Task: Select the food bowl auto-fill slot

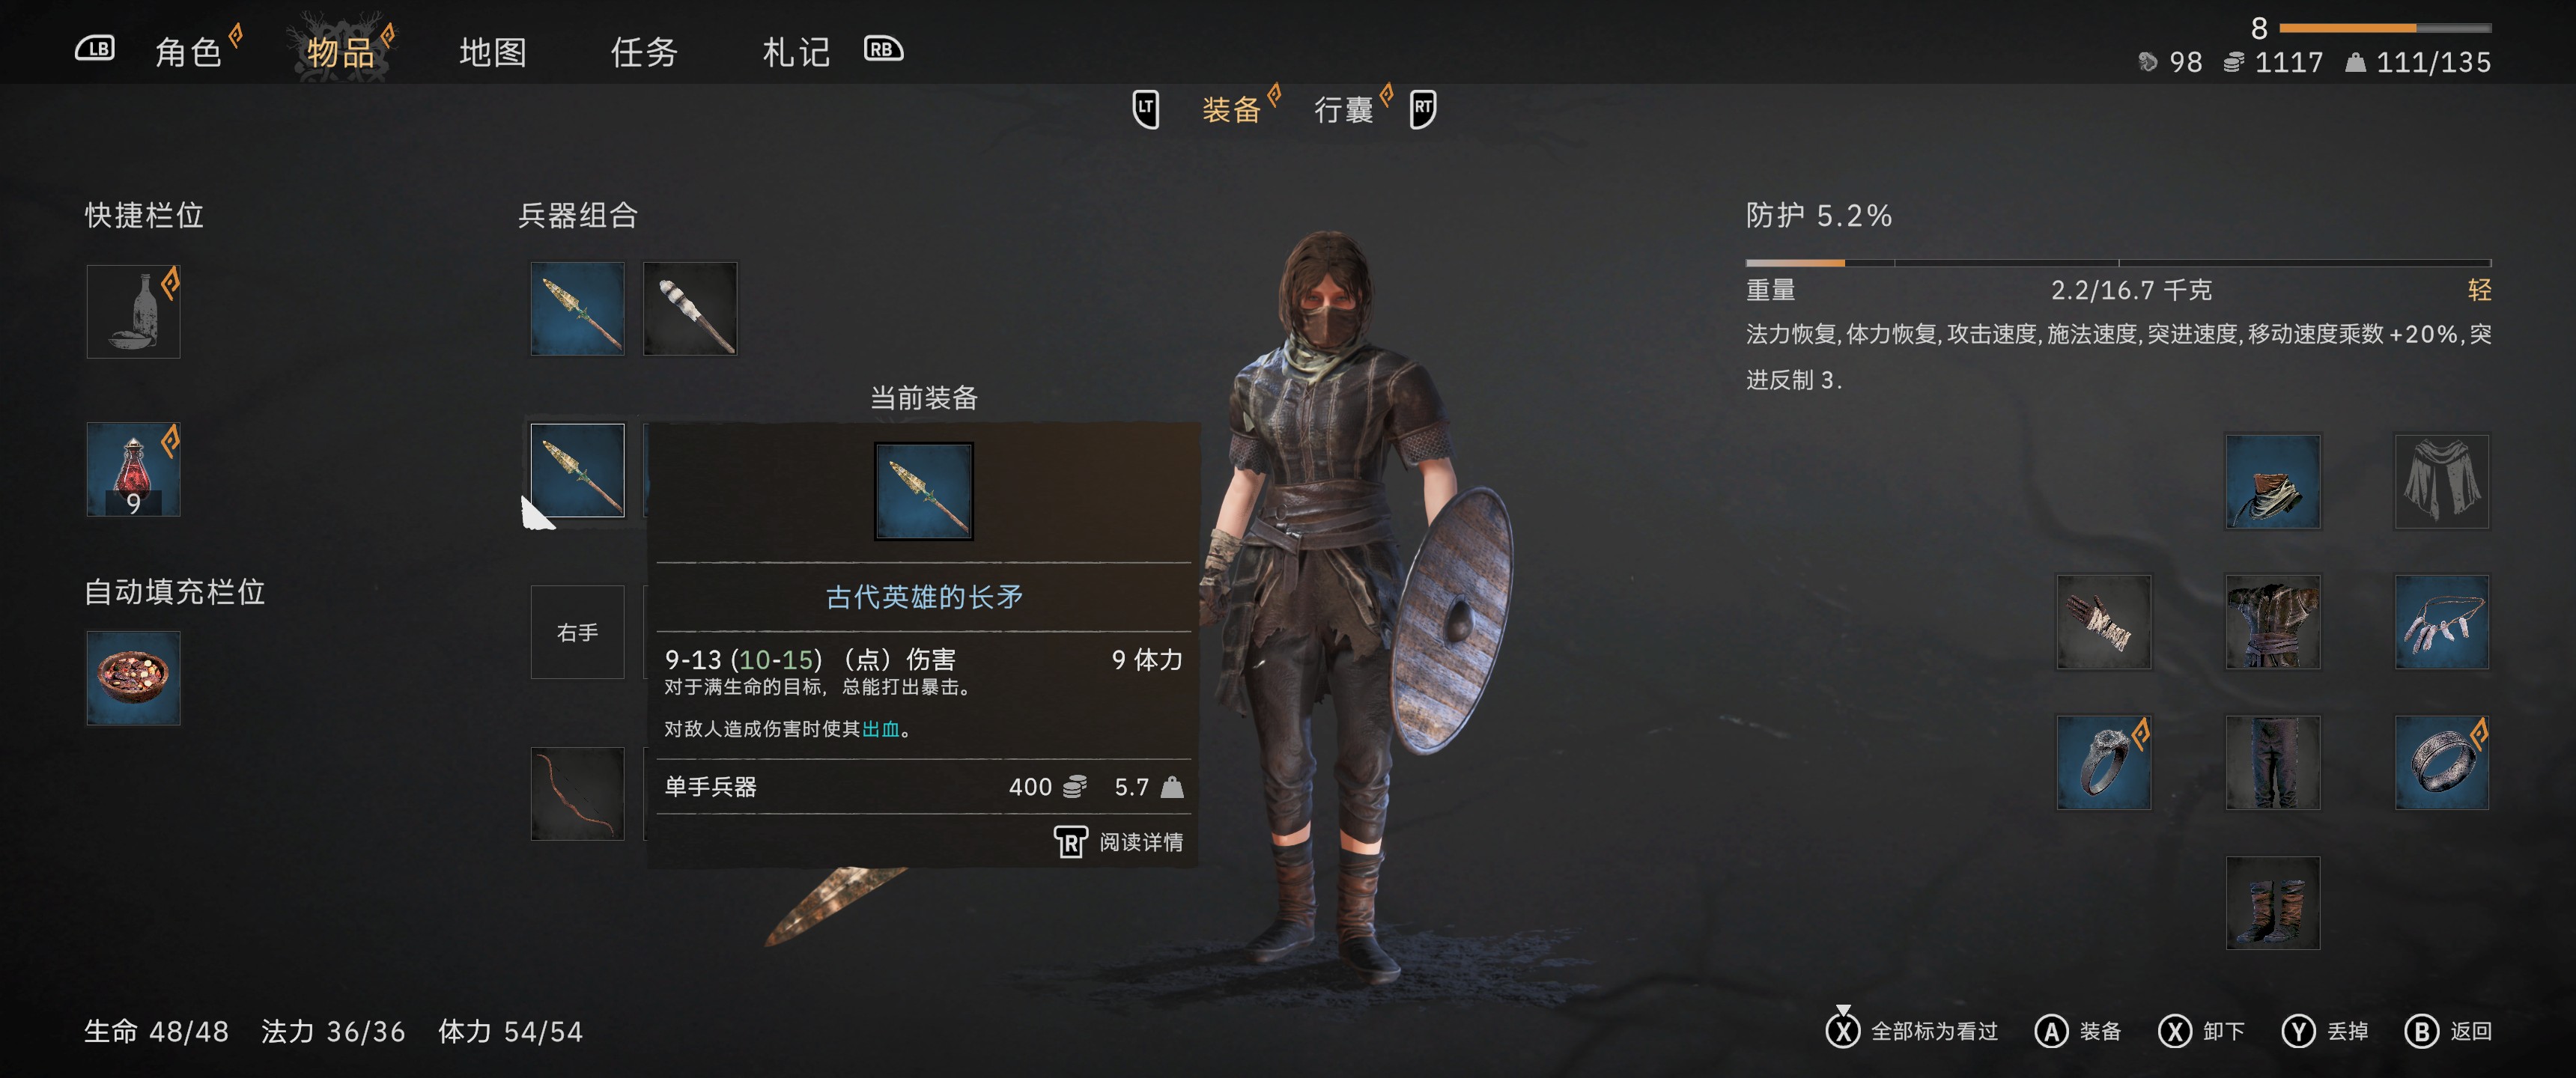Action: 133,678
